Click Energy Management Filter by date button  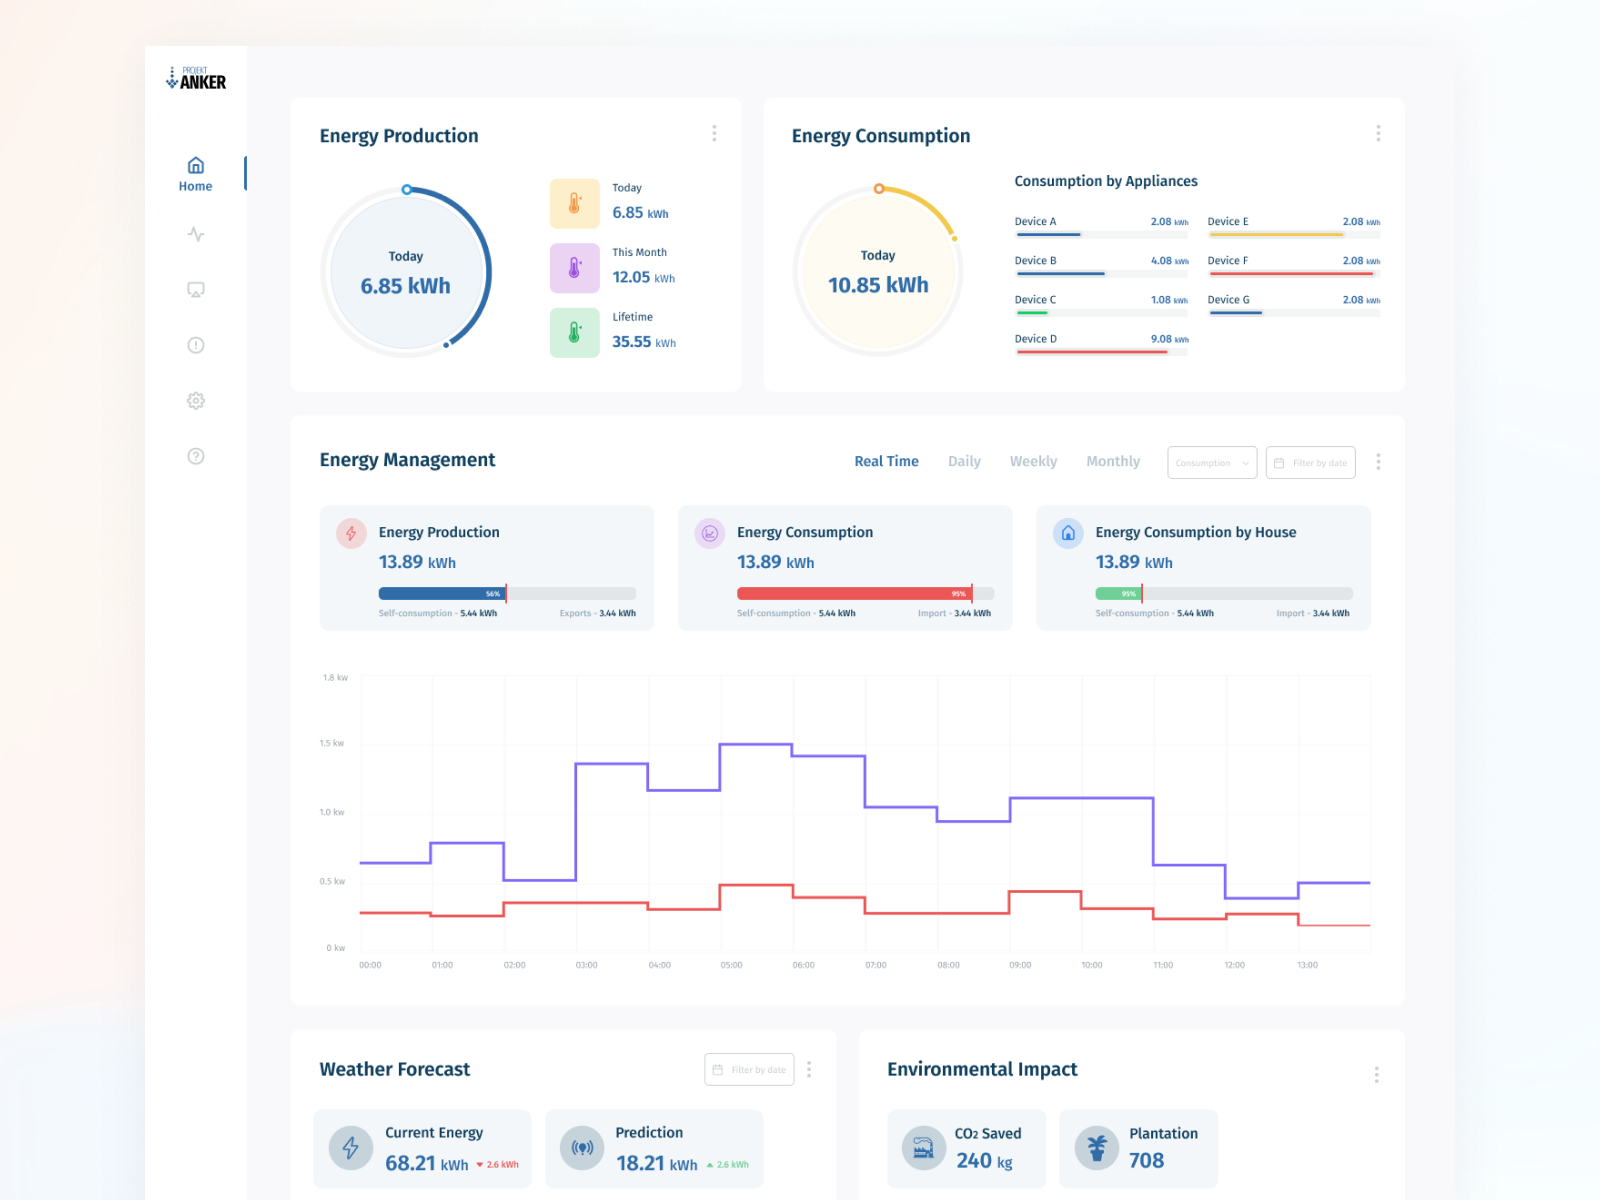pyautogui.click(x=1311, y=463)
